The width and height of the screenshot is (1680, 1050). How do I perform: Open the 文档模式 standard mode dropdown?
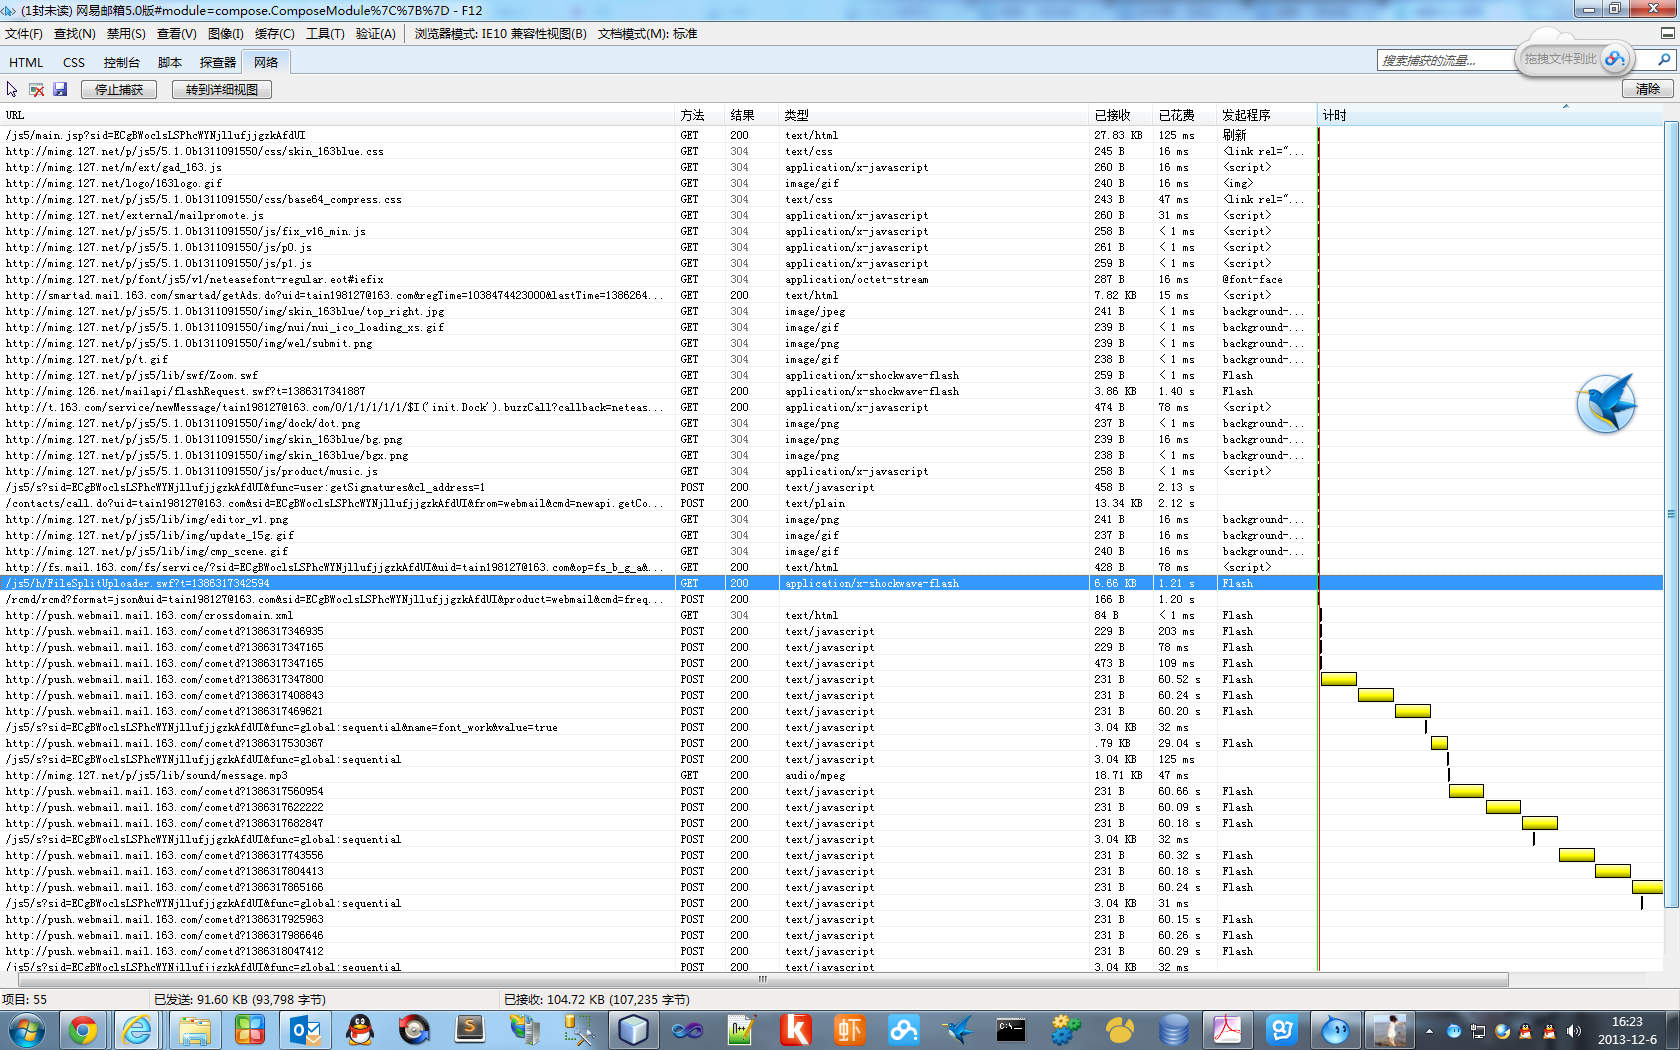[648, 34]
